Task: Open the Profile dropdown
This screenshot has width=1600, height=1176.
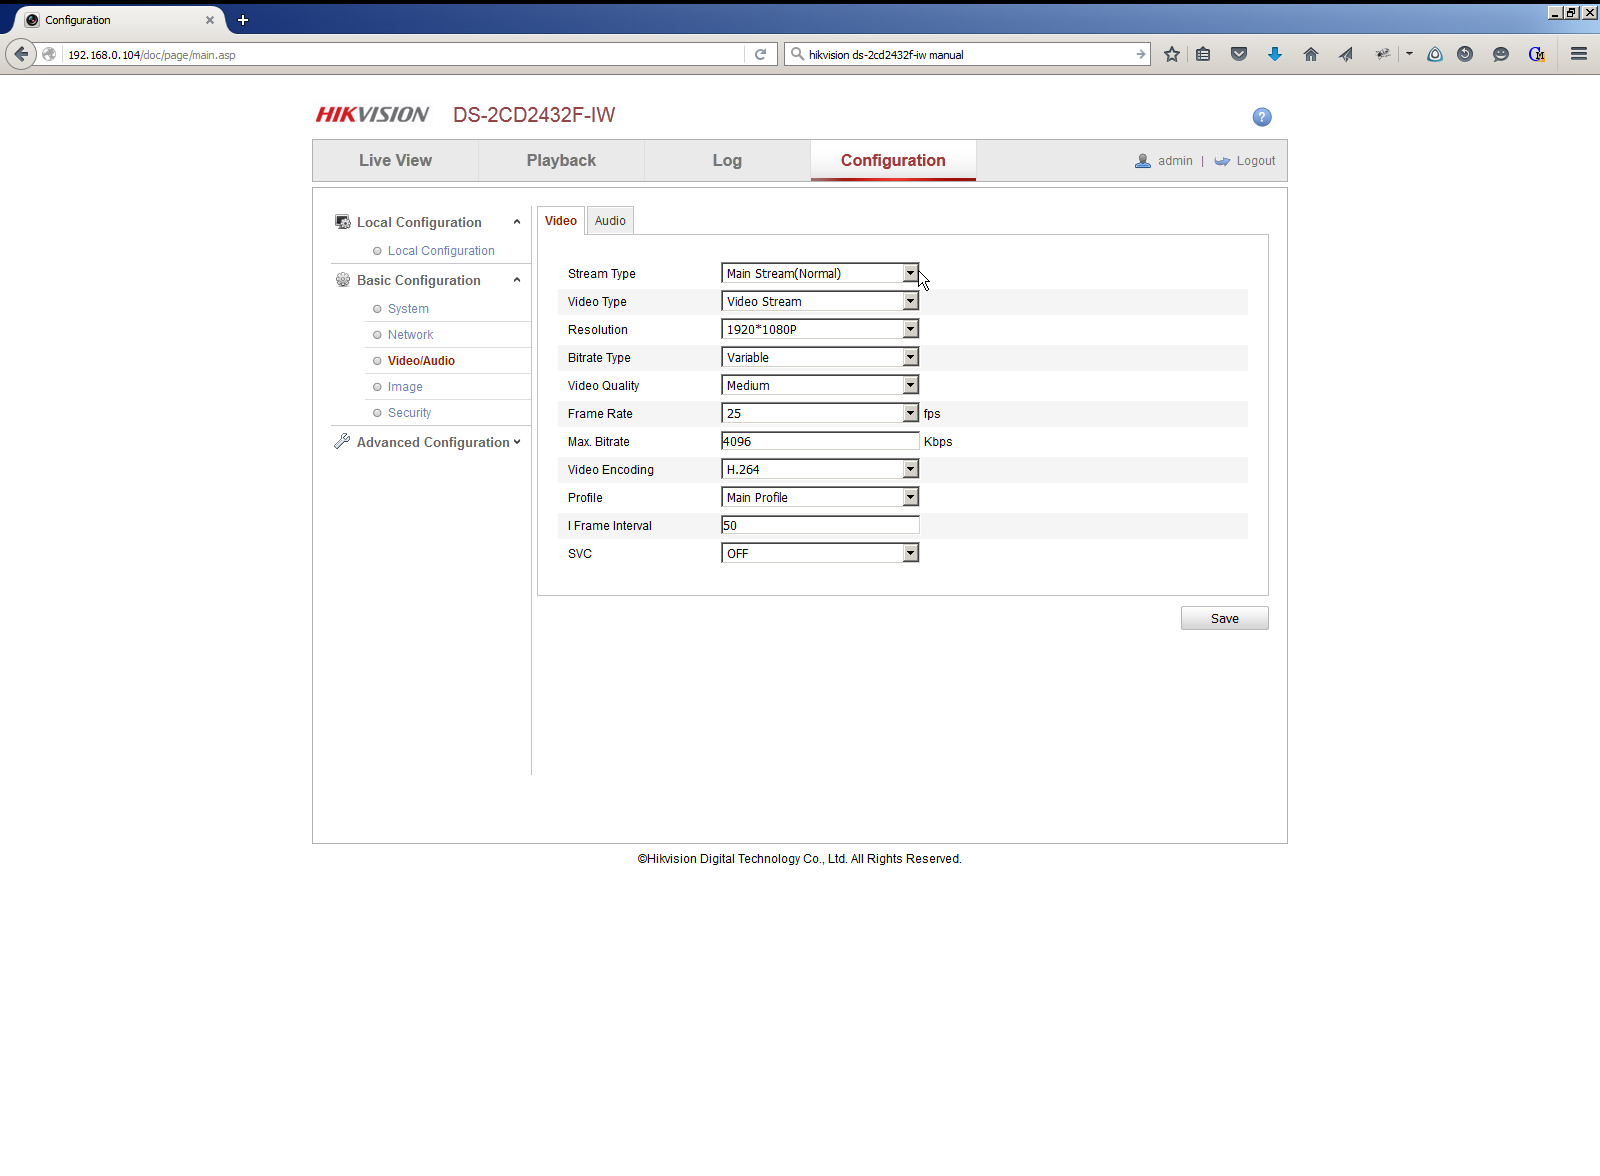Action: (x=820, y=497)
